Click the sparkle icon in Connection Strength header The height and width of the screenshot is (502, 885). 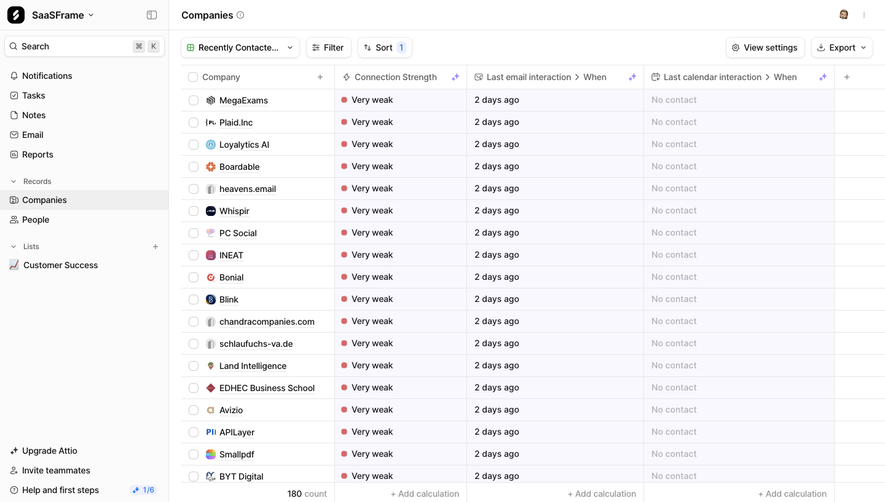[x=455, y=77]
